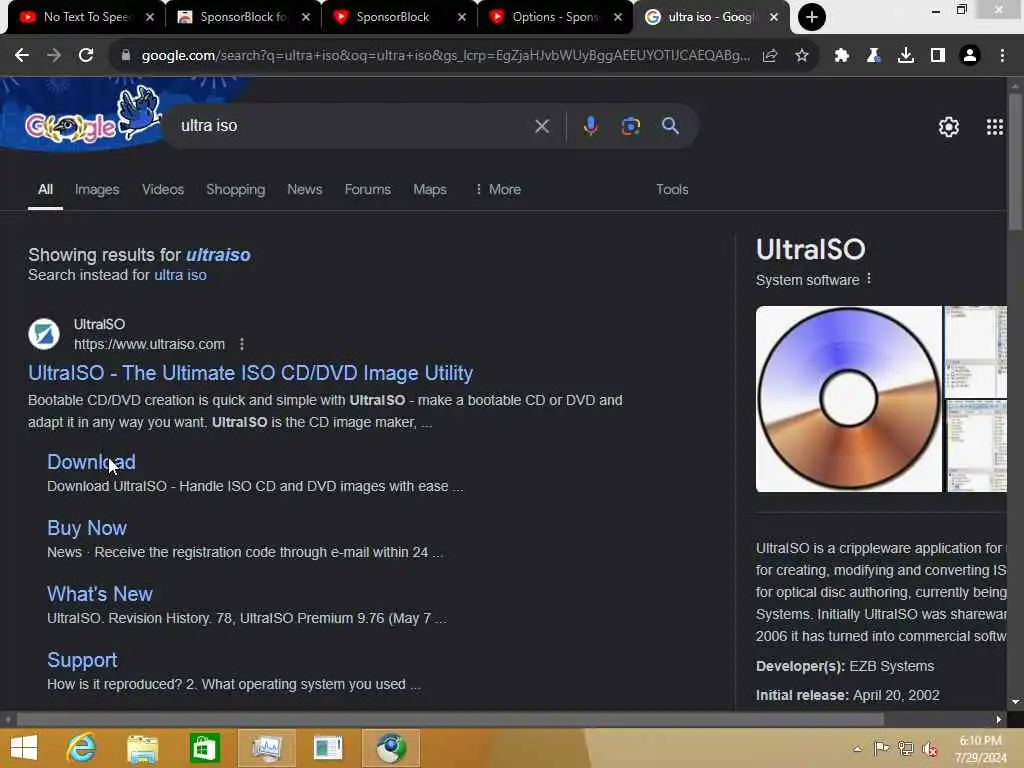The width and height of the screenshot is (1024, 768).
Task: Click the horizontal page scrollbar
Action: tap(451, 719)
